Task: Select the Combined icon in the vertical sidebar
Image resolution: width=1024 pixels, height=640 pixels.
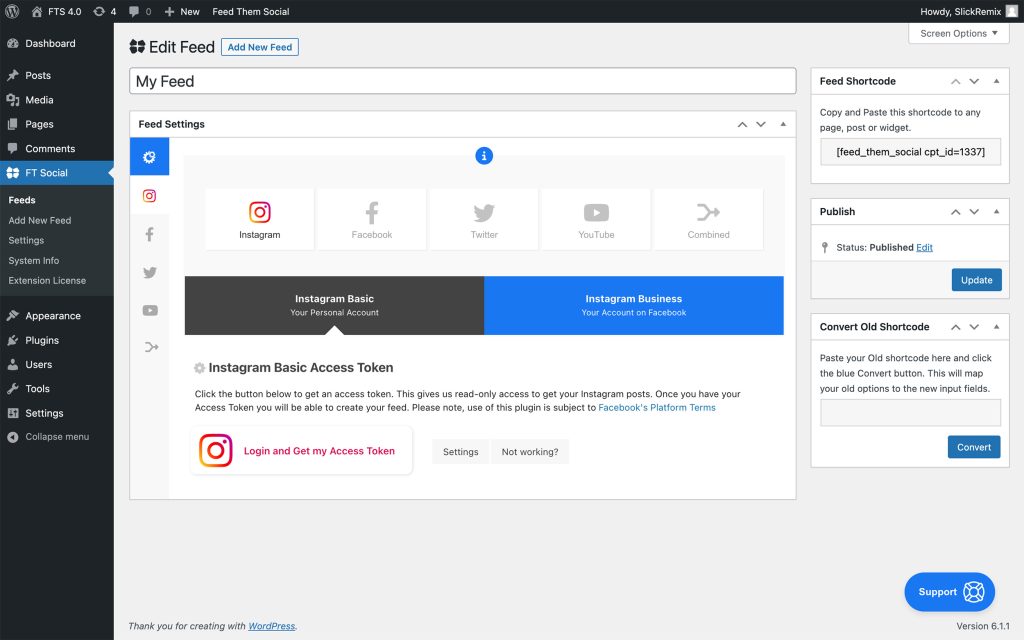Action: [x=151, y=347]
